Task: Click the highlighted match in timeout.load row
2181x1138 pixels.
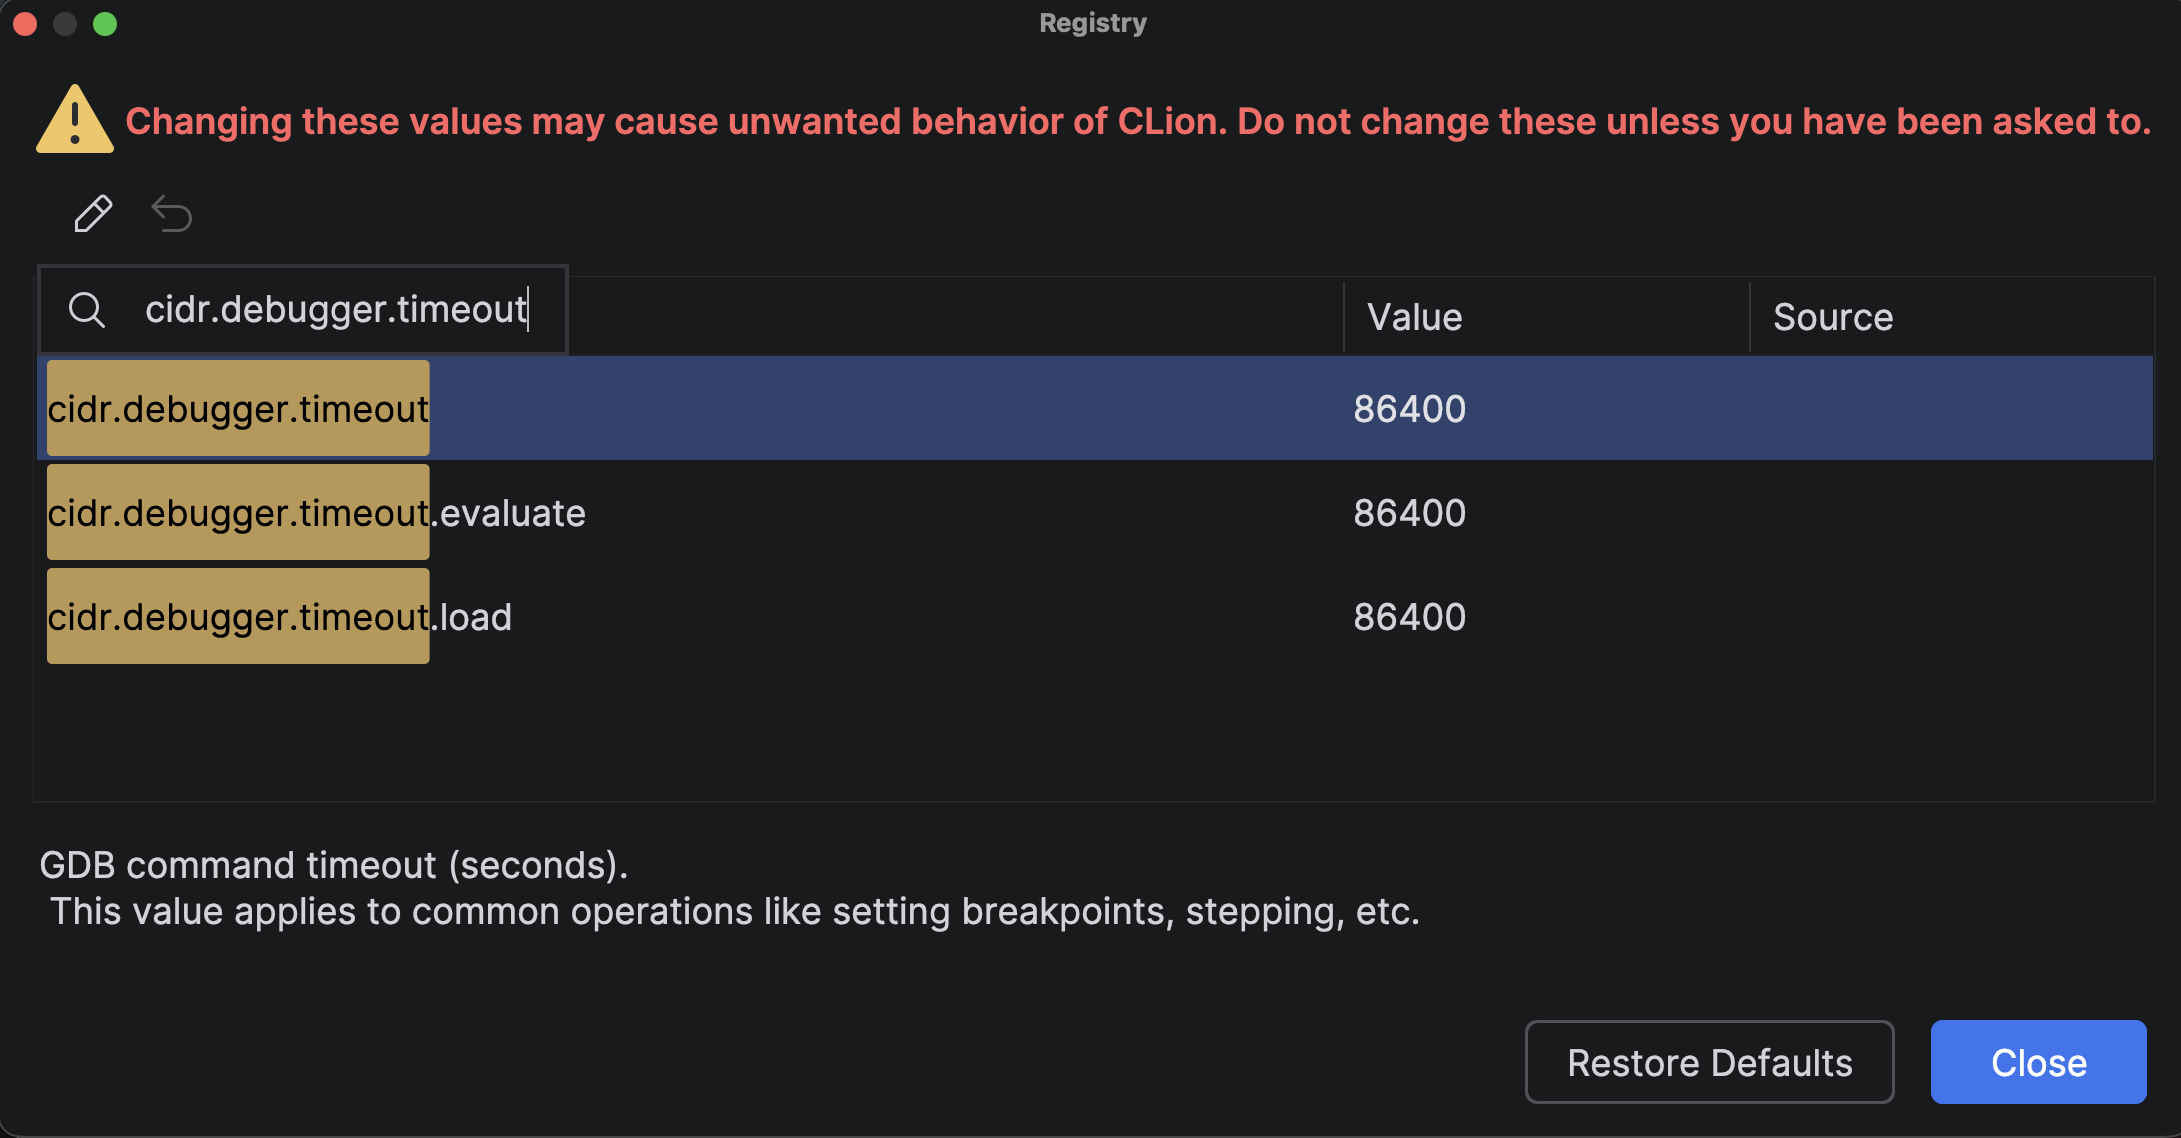Action: (238, 616)
